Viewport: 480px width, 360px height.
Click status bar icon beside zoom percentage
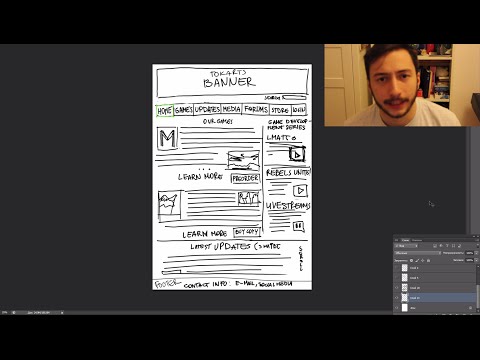14,312
